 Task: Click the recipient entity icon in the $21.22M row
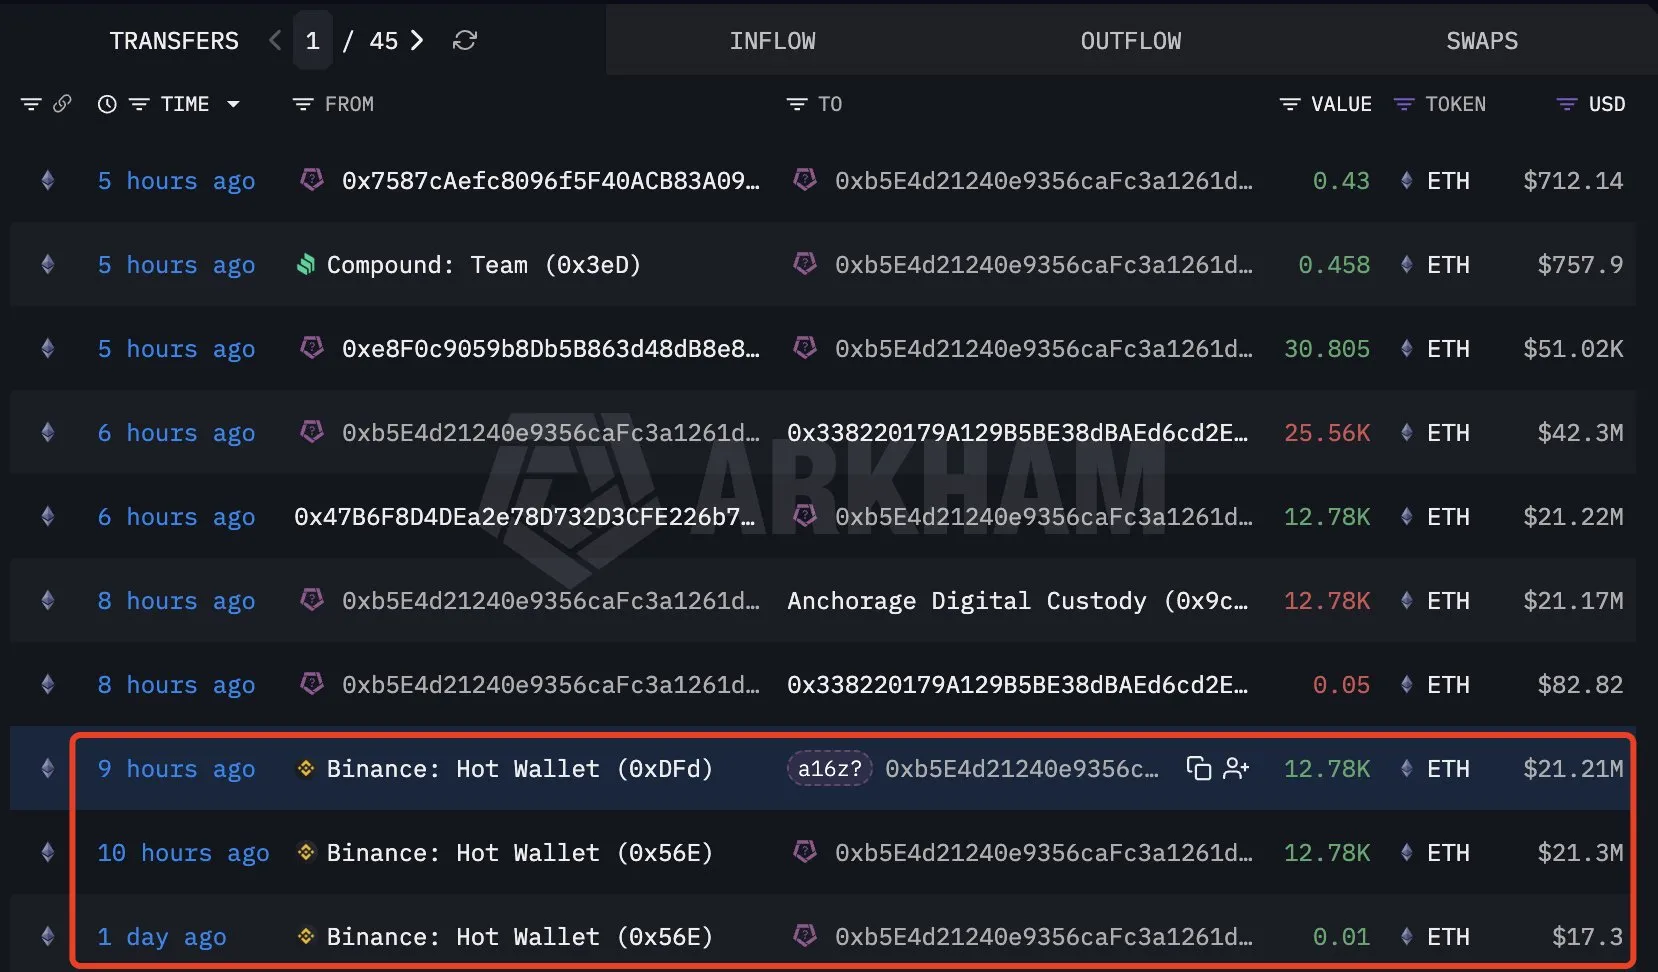click(x=804, y=516)
